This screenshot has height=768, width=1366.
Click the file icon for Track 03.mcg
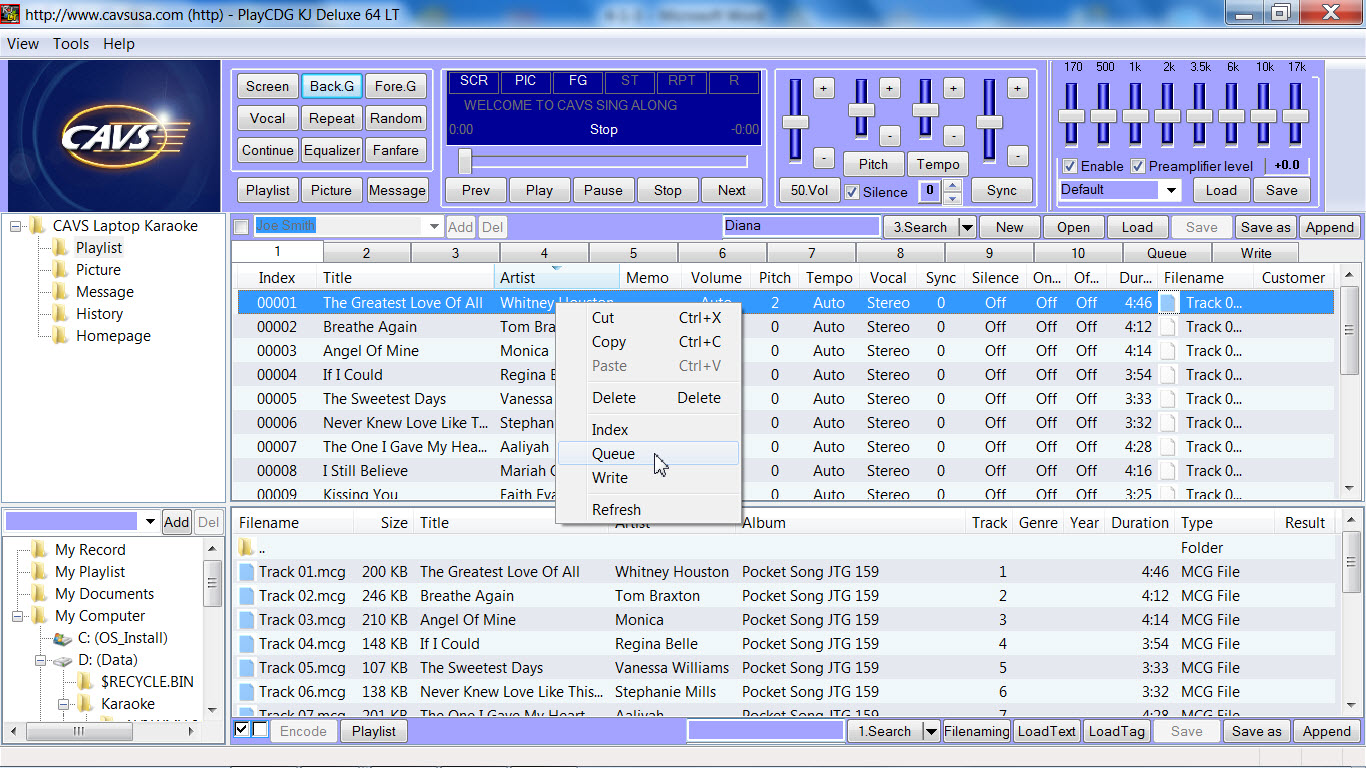click(x=247, y=620)
